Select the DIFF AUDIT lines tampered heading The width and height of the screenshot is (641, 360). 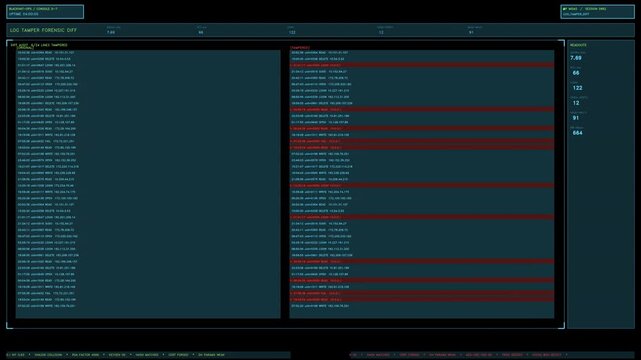click(x=39, y=45)
